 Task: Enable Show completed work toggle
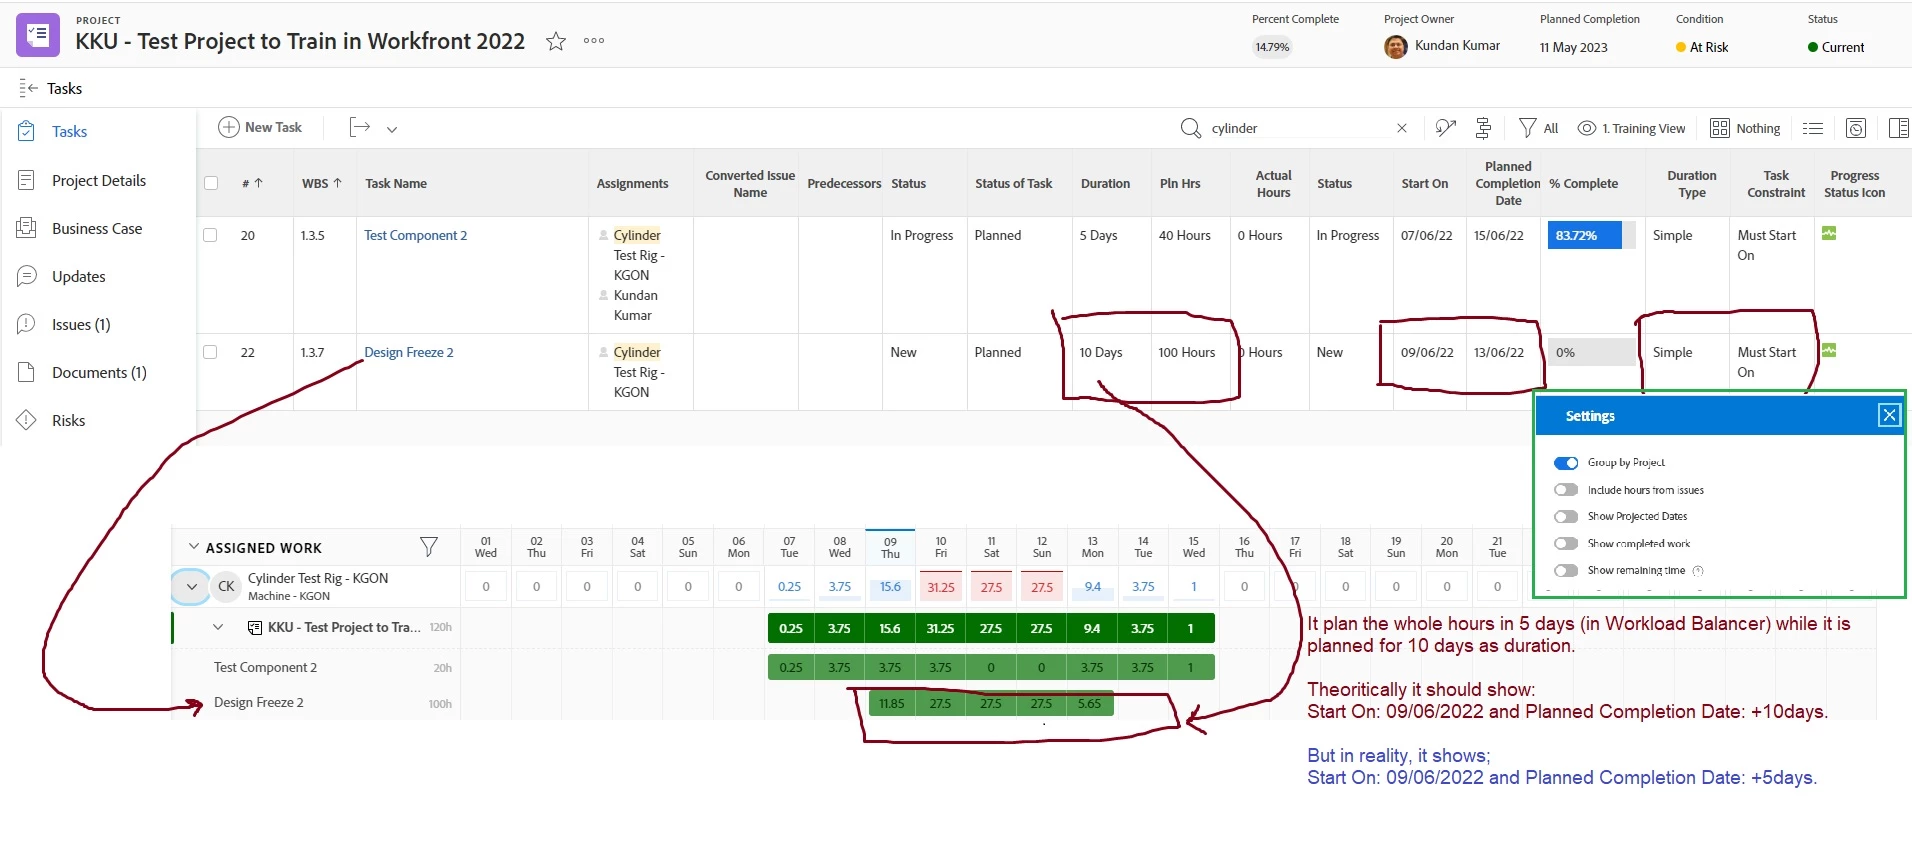pyautogui.click(x=1566, y=544)
